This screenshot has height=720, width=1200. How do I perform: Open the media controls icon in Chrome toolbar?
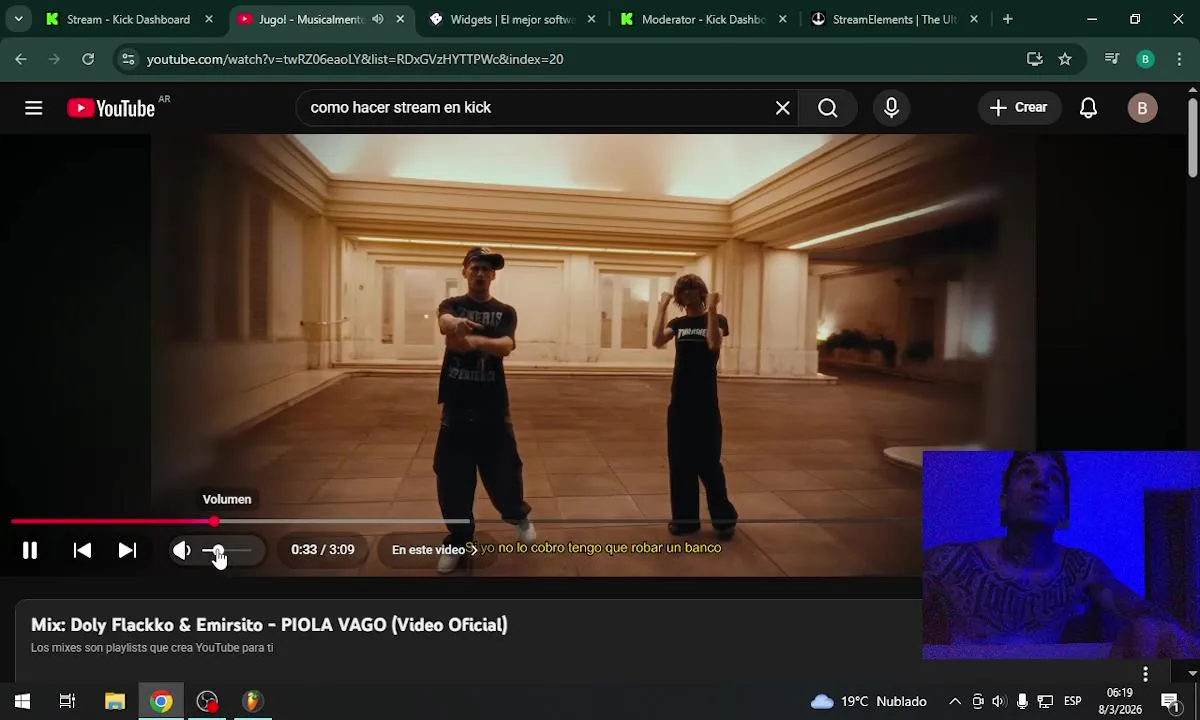coord(1112,59)
